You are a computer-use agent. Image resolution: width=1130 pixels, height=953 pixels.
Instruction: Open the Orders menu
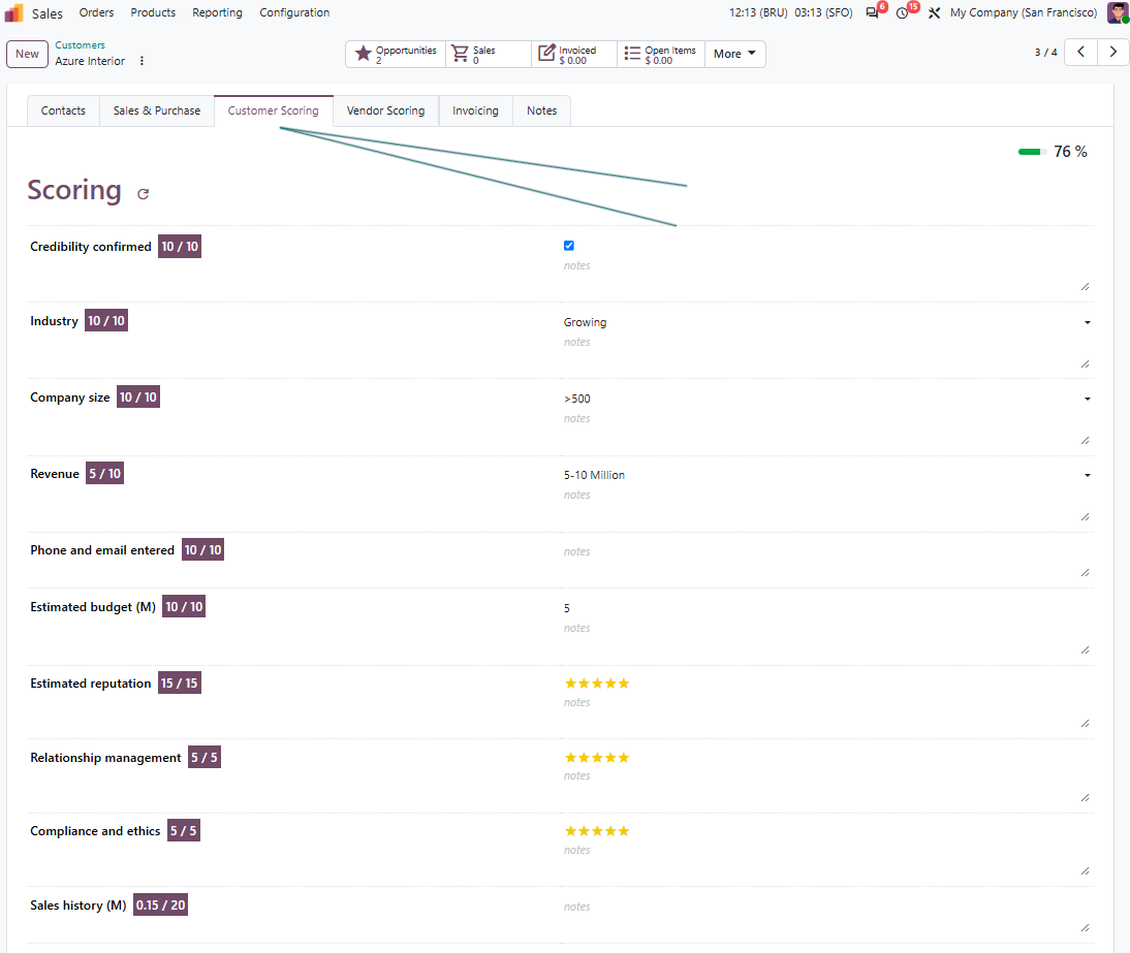click(97, 13)
